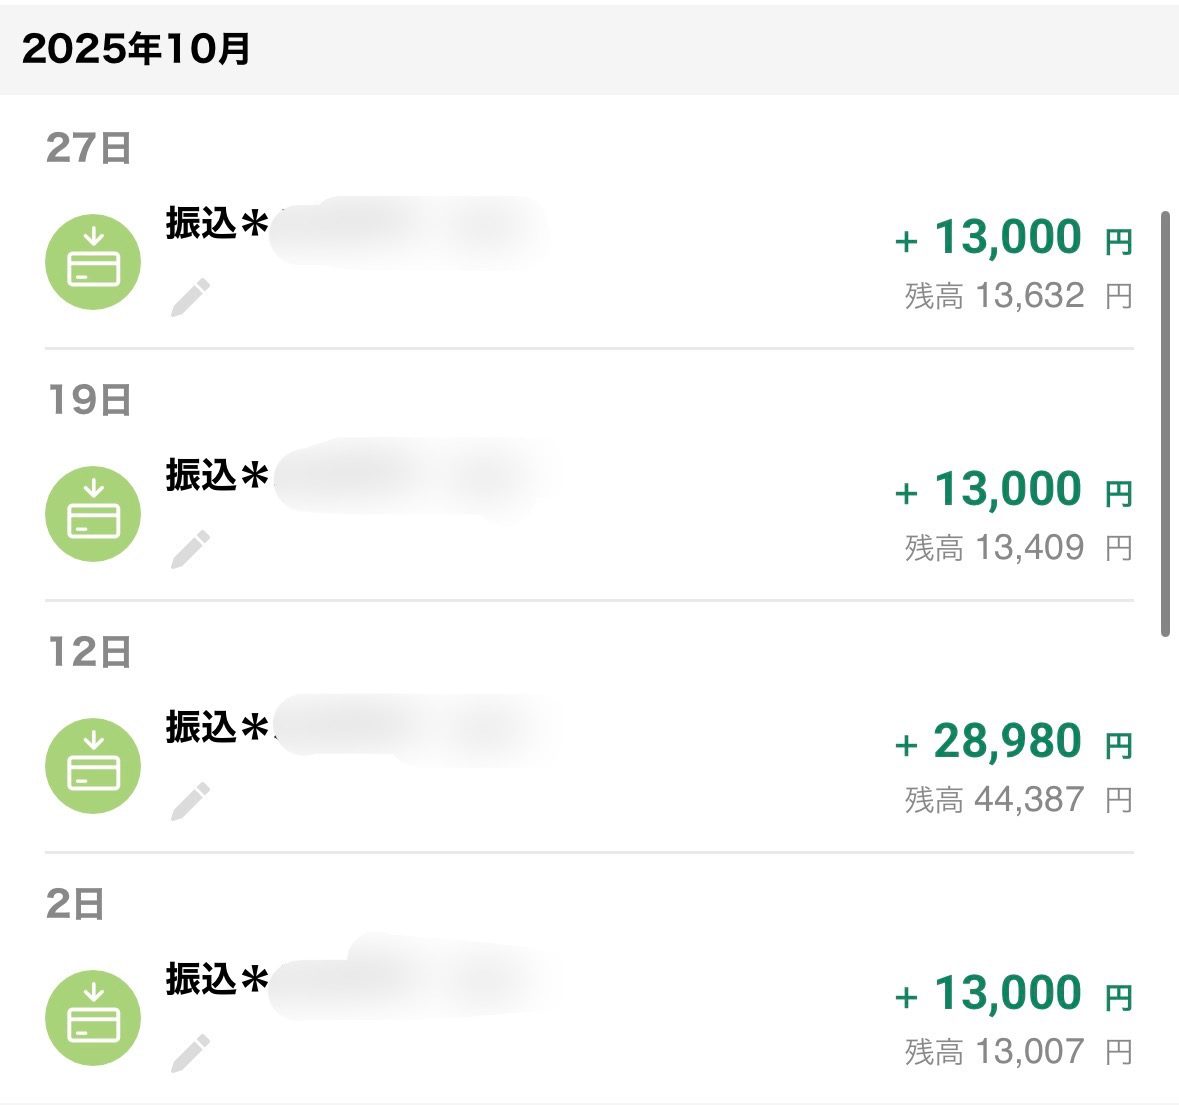Click the 2025年10月 month header
Screen dimensions: 1179x1105
click(136, 49)
